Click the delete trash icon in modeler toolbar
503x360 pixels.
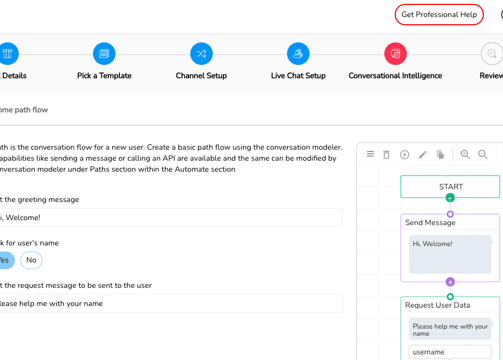[386, 155]
